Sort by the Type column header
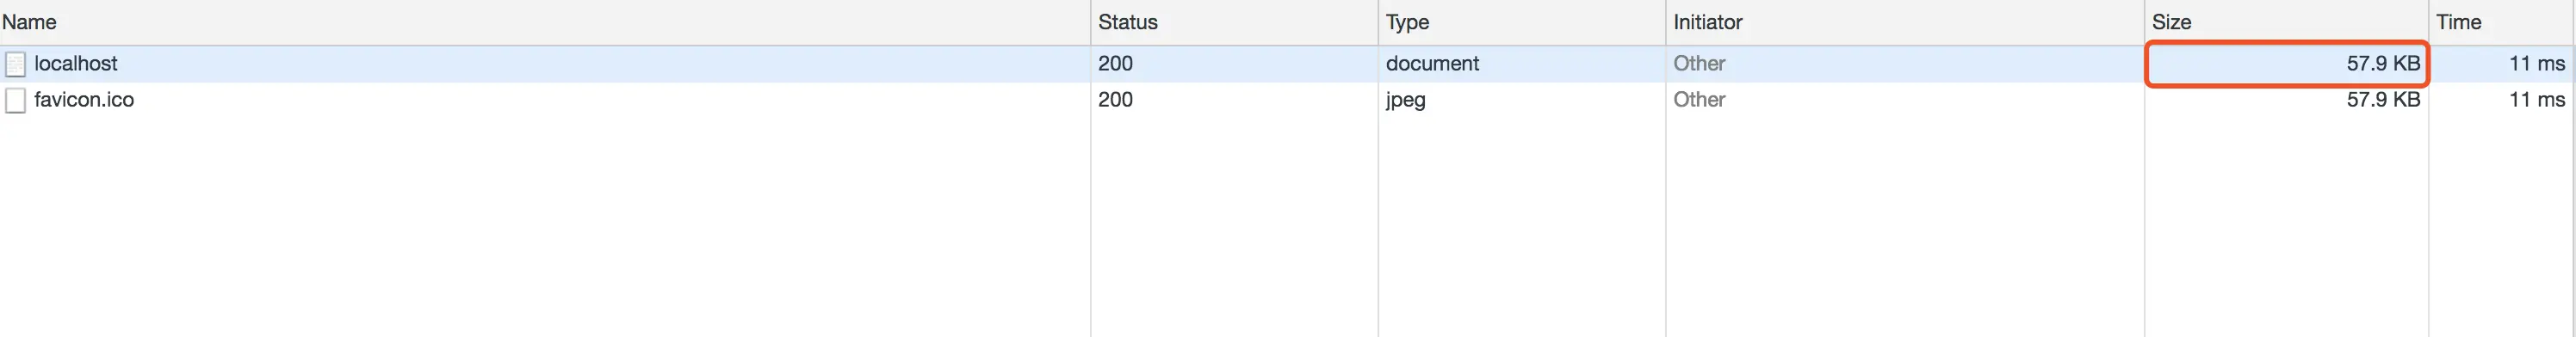2576x337 pixels. (x=1407, y=22)
